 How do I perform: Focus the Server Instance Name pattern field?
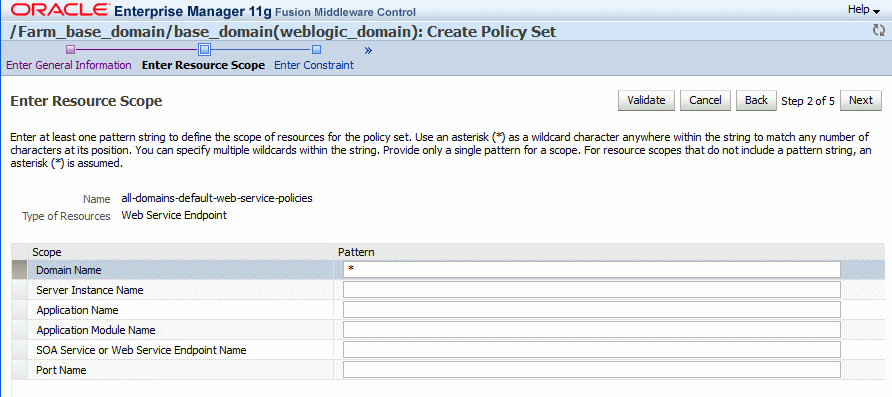coord(592,290)
